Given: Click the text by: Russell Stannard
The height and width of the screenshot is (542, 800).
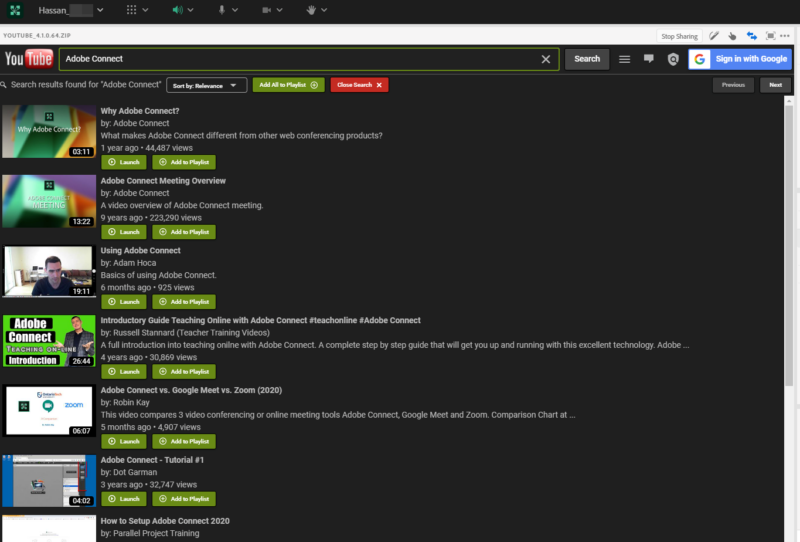Looking at the screenshot, I should tap(185, 333).
